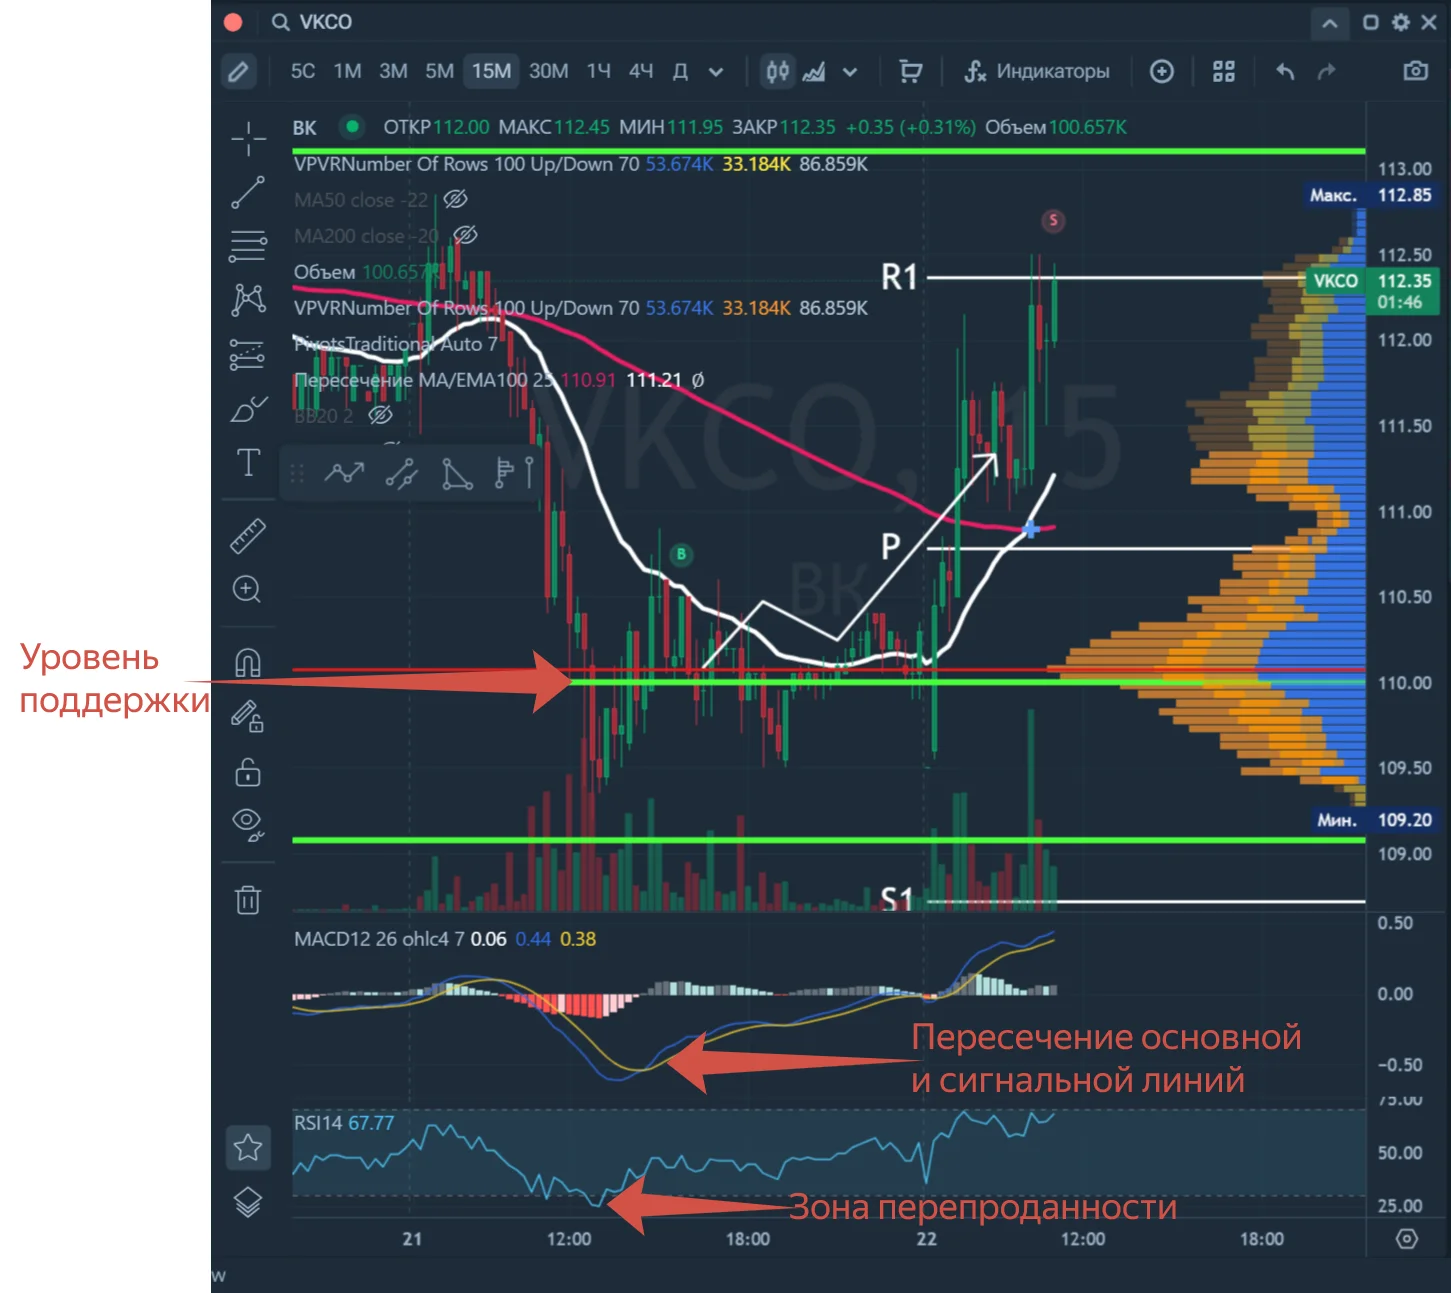Toggle hide-all-drawings eye in sidebar
Viewport: 1451px width, 1293px height.
(x=247, y=824)
